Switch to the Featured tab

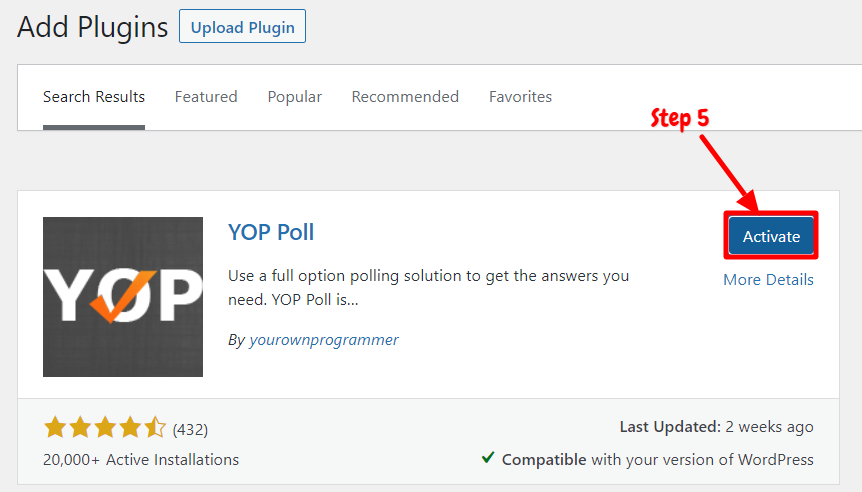click(206, 97)
